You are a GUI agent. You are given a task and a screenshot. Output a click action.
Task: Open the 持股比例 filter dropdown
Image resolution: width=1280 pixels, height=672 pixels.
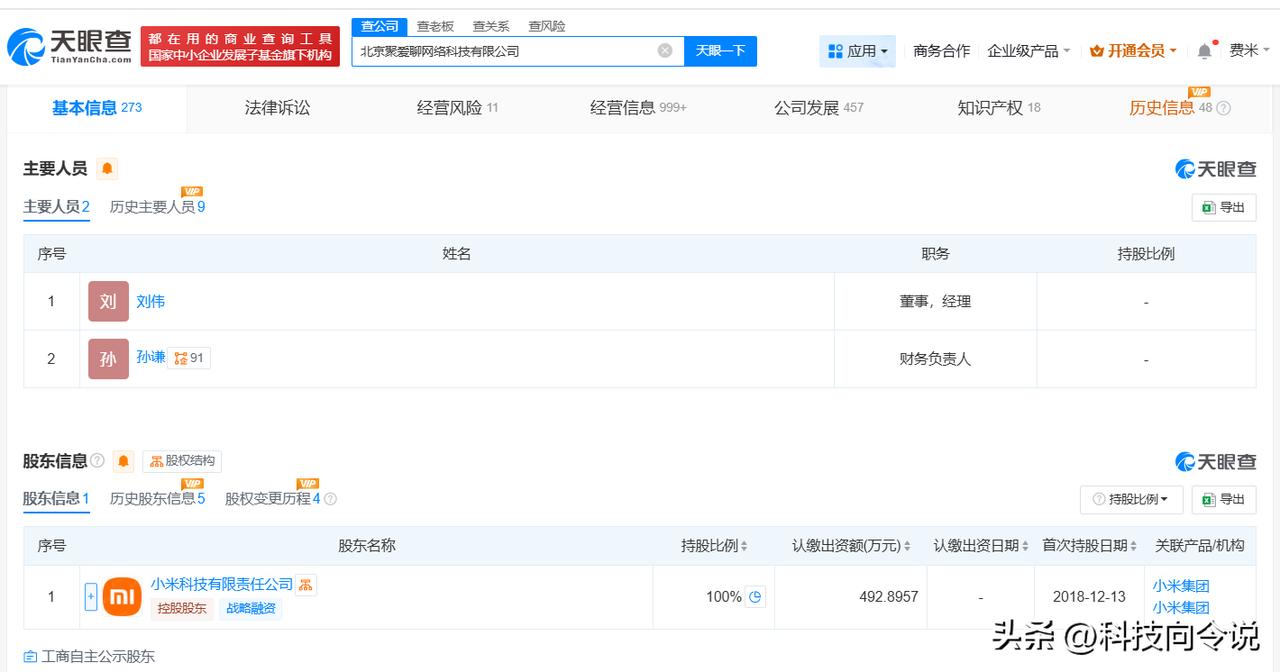point(1132,499)
